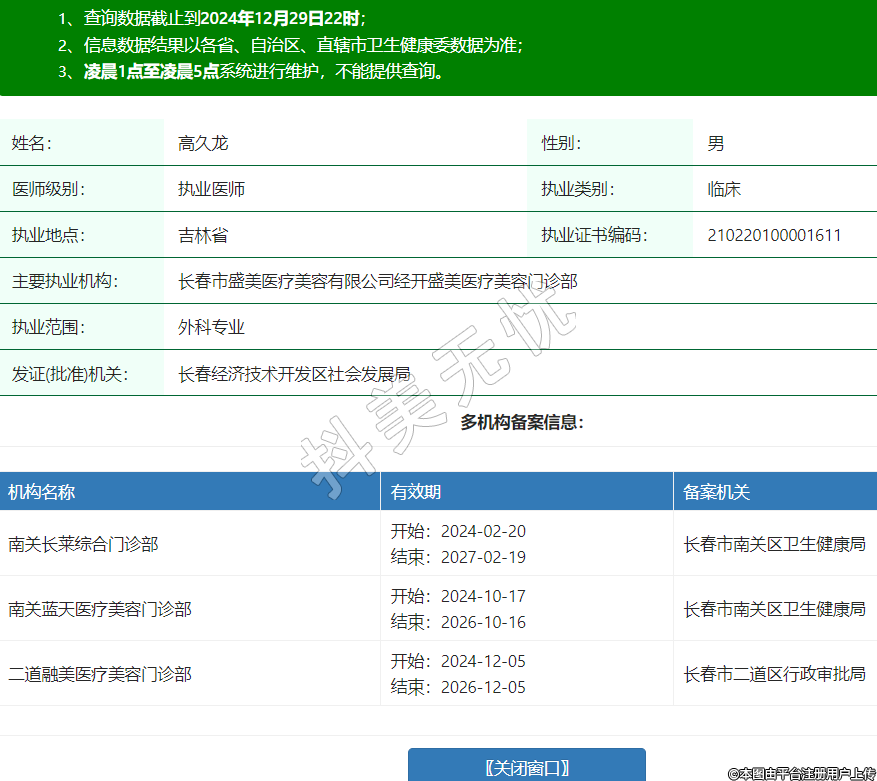Viewport: 877px width, 781px height.
Task: Click the 外科专业 practice scope value
Action: click(211, 327)
